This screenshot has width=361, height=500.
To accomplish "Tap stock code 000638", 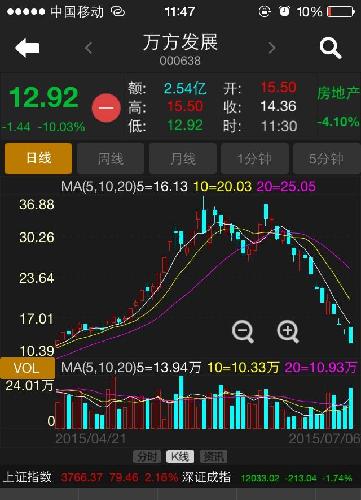I will (180, 61).
